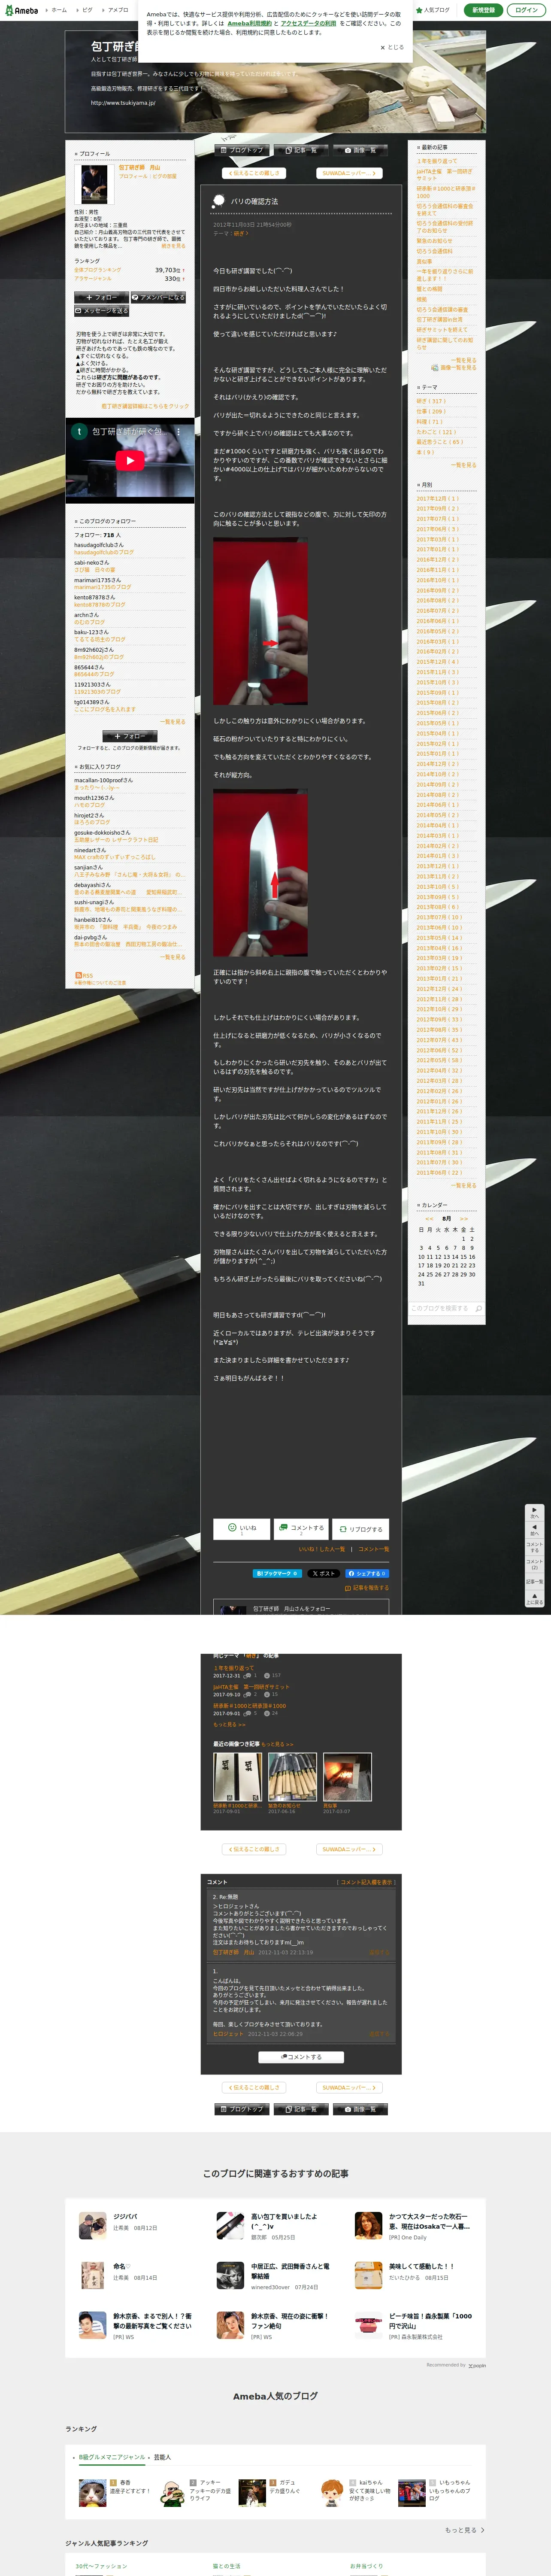
Task: Close the cookie notice with とじる
Action: click(392, 47)
